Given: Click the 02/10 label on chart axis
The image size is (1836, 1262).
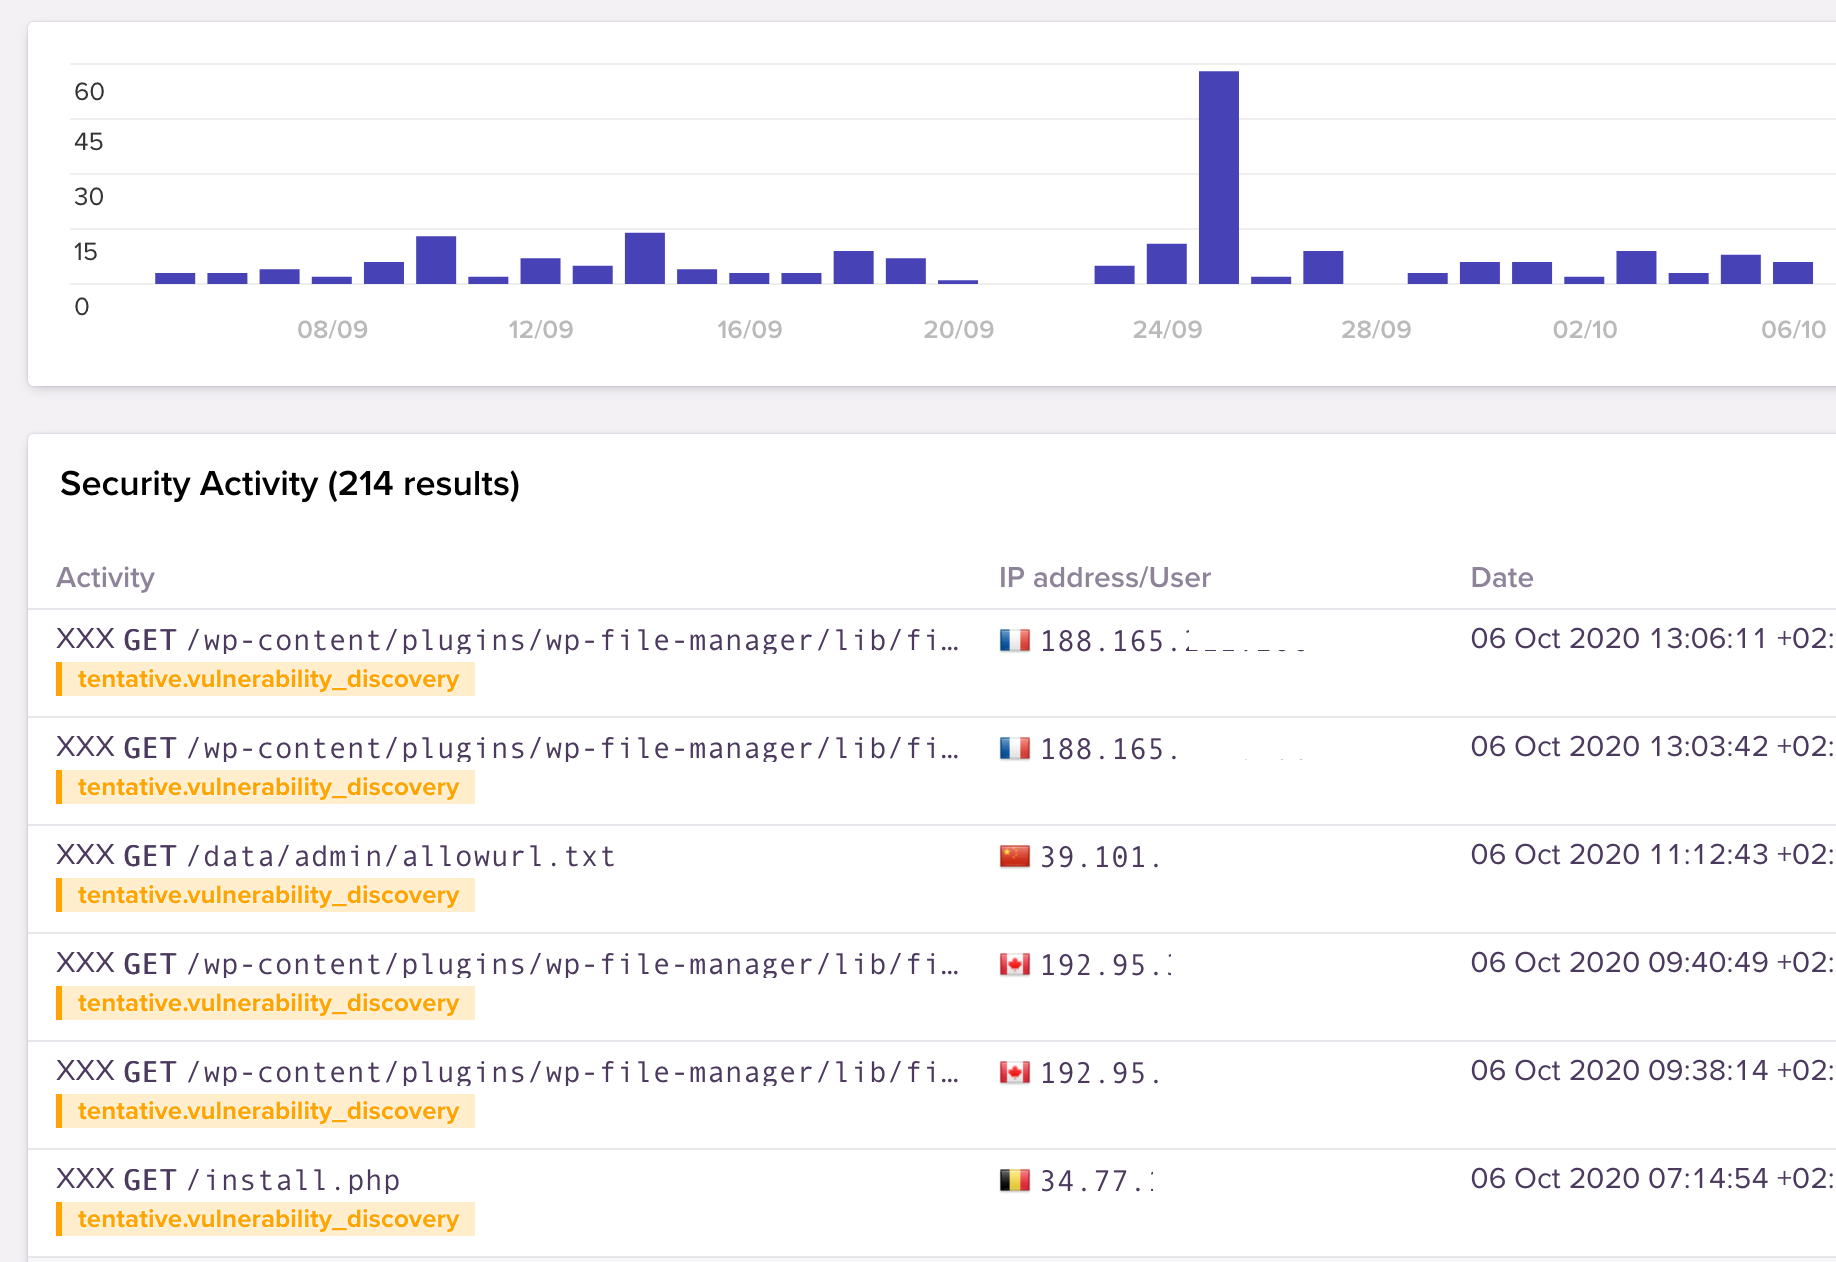Looking at the screenshot, I should 1584,329.
